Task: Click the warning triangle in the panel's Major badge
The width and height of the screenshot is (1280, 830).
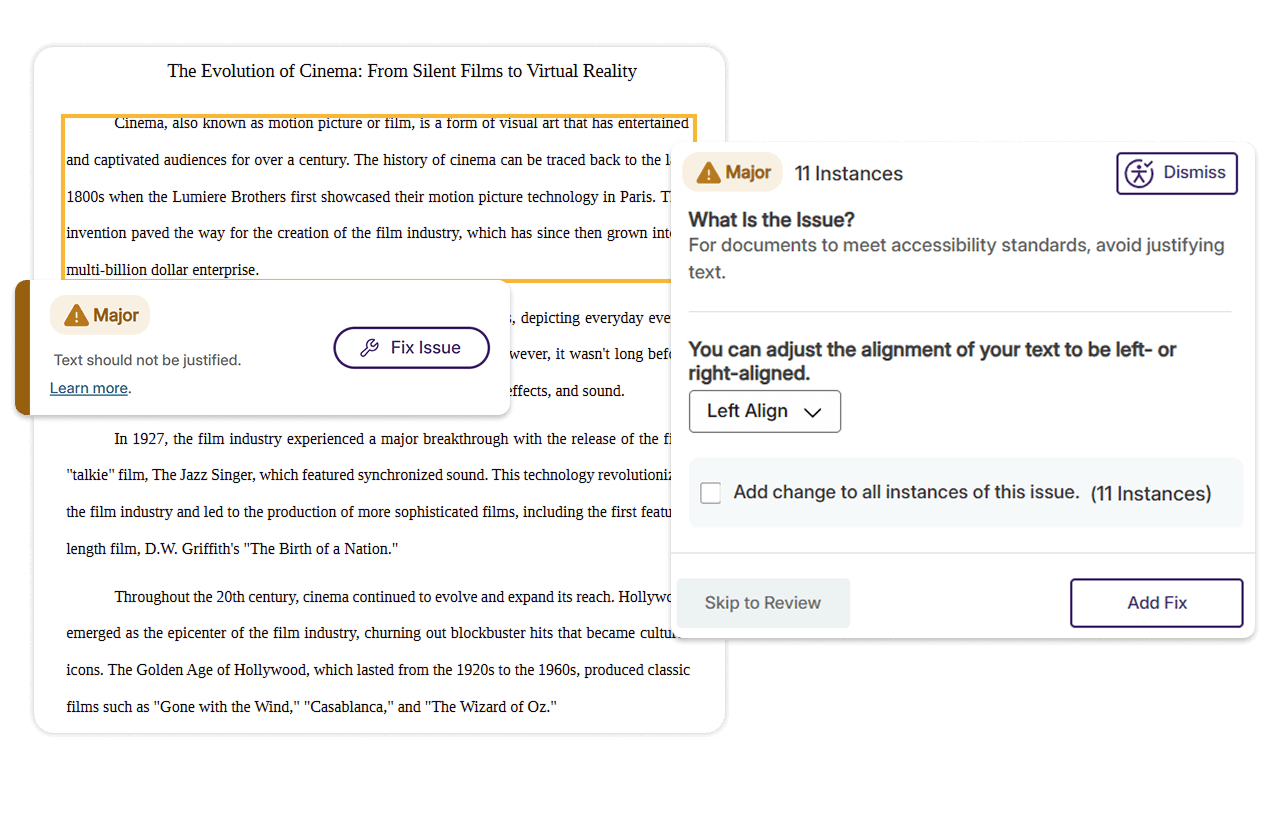Action: pyautogui.click(x=708, y=173)
